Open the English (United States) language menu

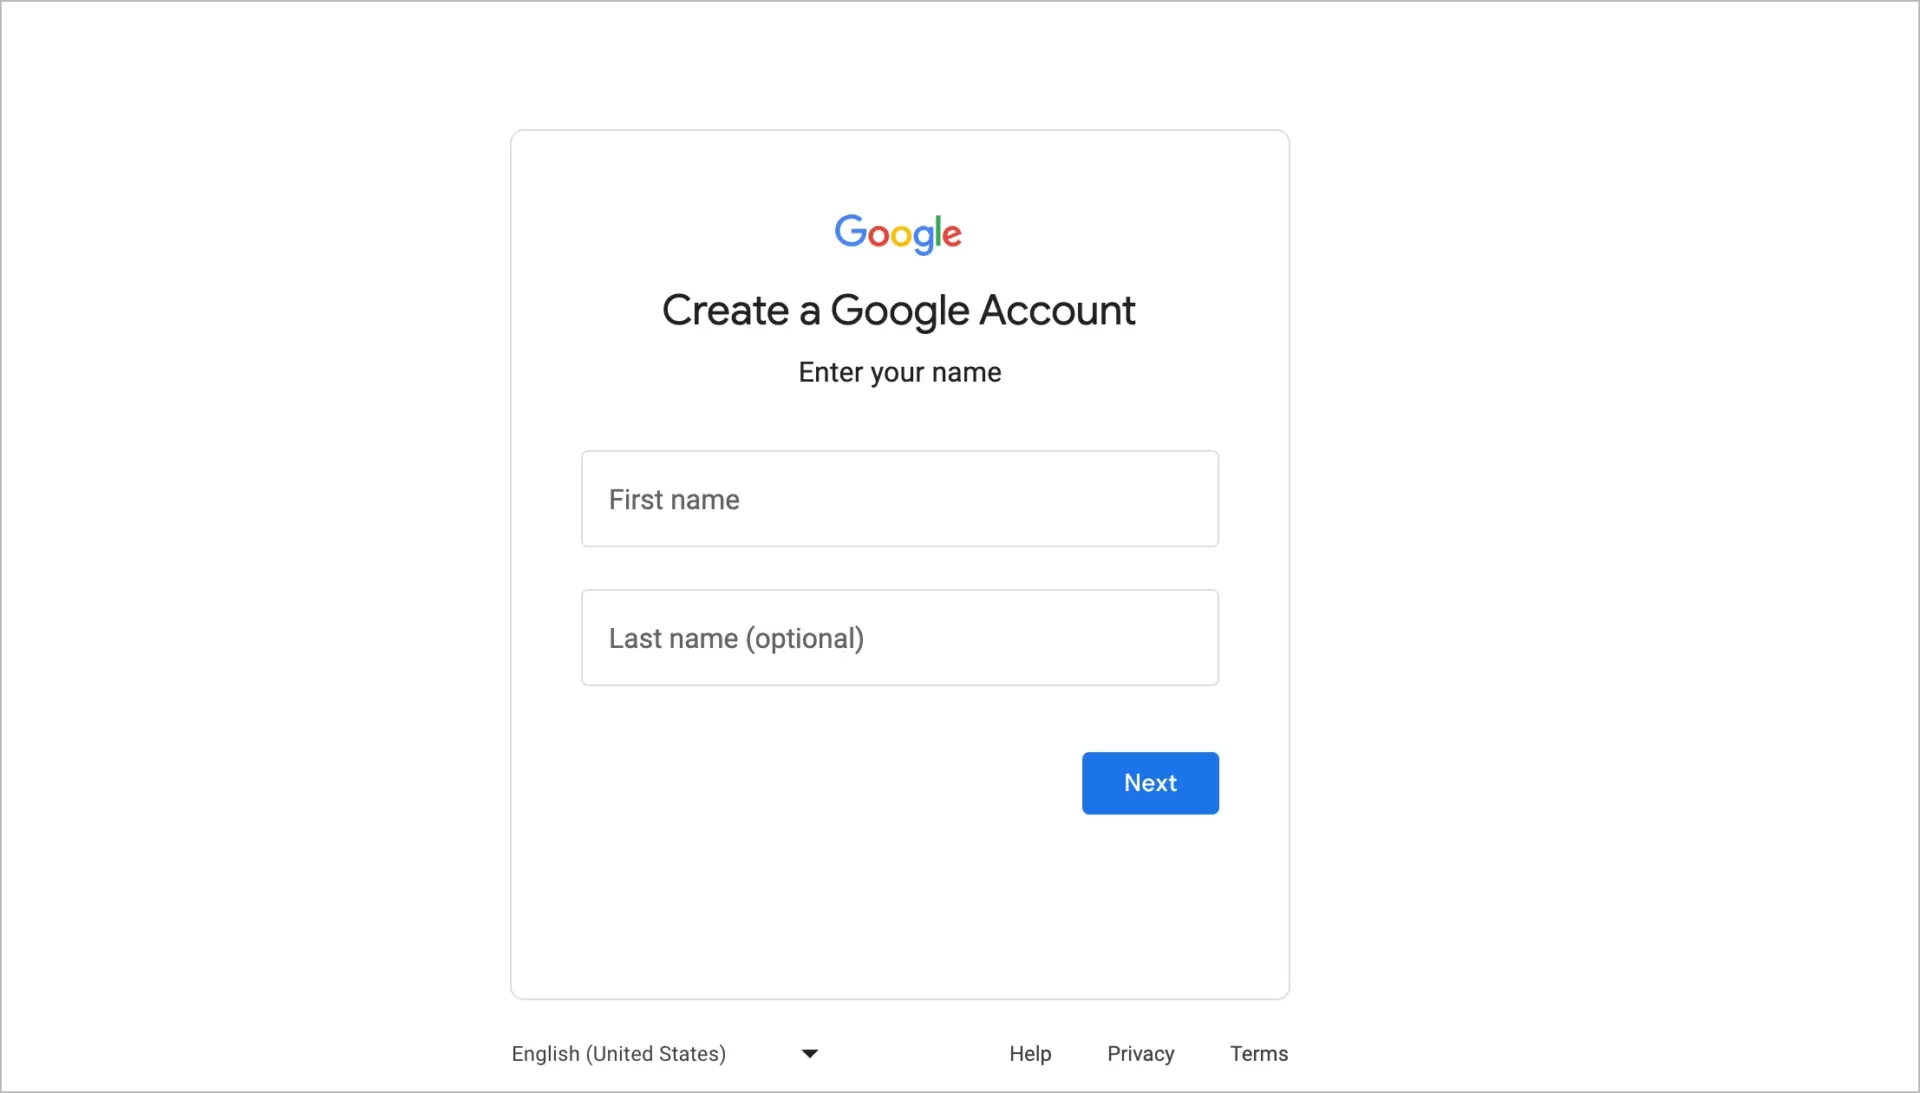tap(618, 1053)
